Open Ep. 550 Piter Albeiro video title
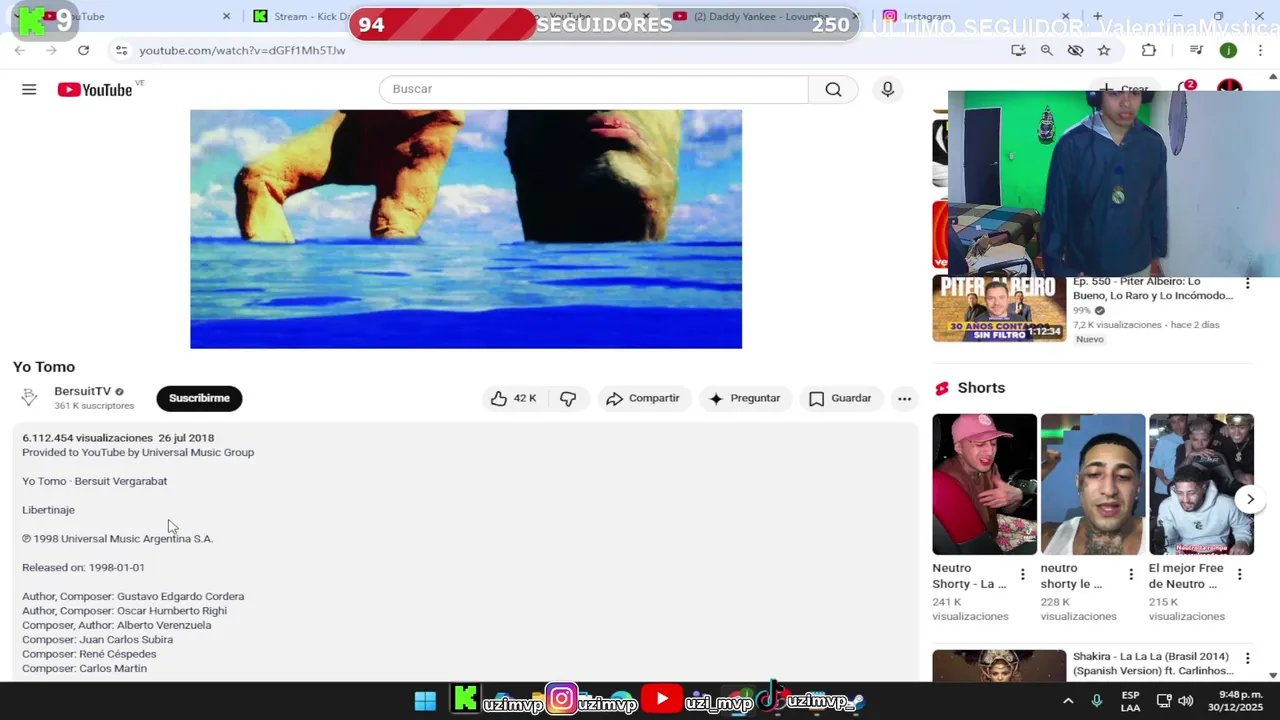This screenshot has height=720, width=1280. click(x=1153, y=288)
